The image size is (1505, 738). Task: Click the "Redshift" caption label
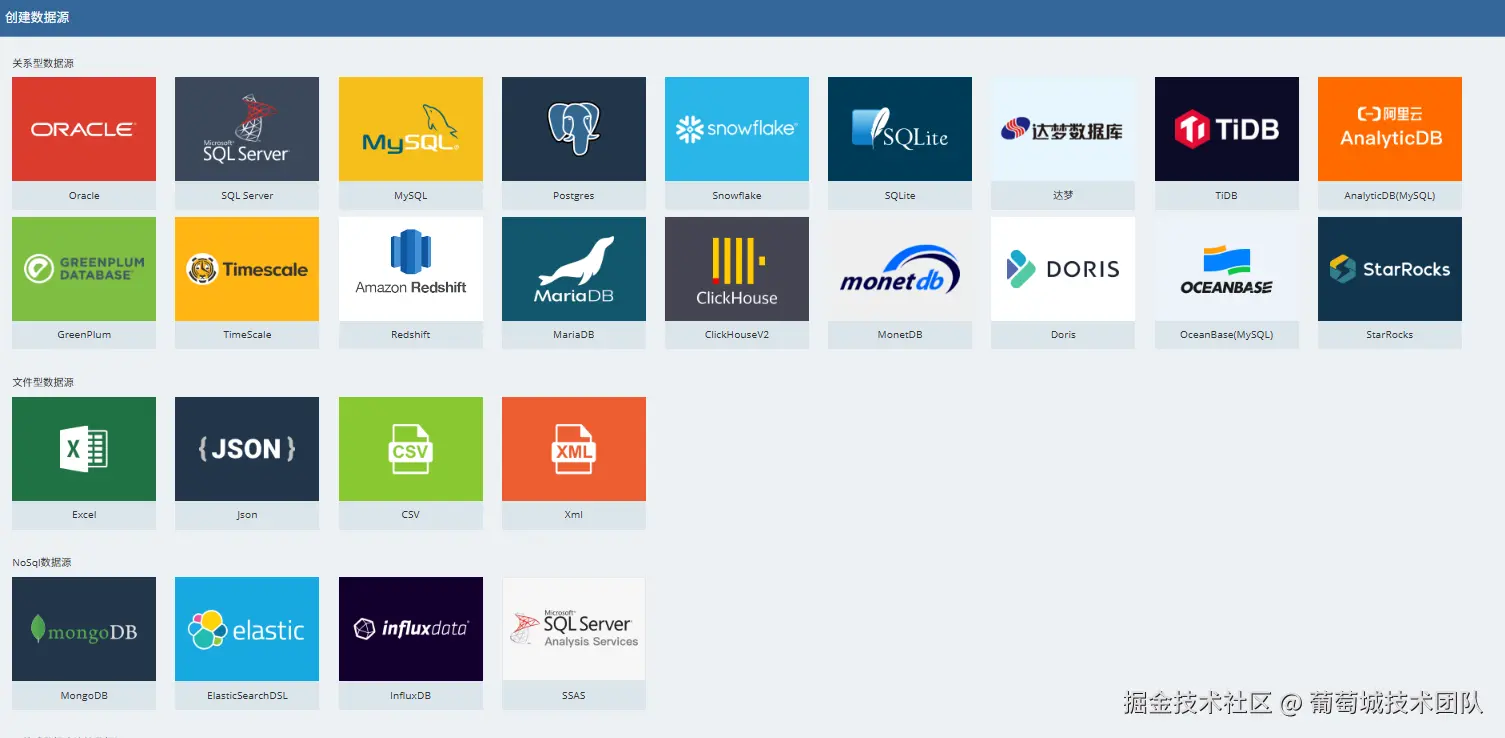click(x=411, y=335)
